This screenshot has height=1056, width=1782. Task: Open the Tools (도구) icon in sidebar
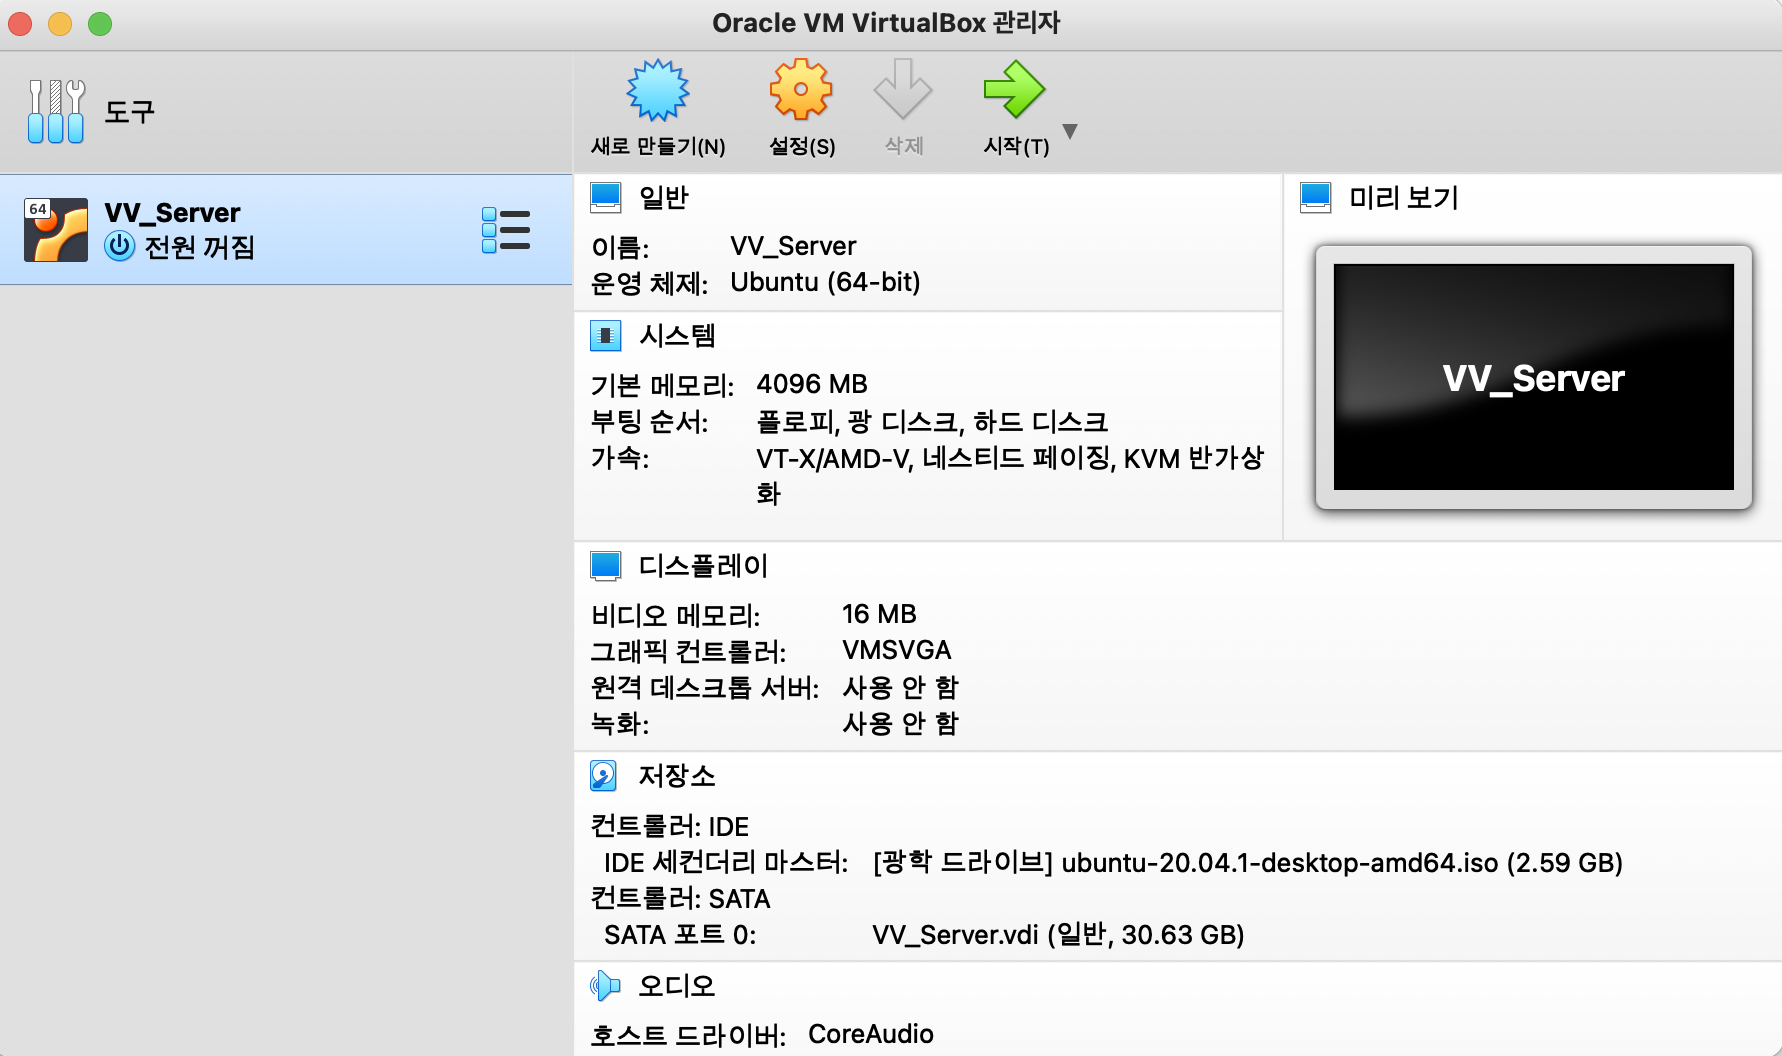tap(56, 112)
